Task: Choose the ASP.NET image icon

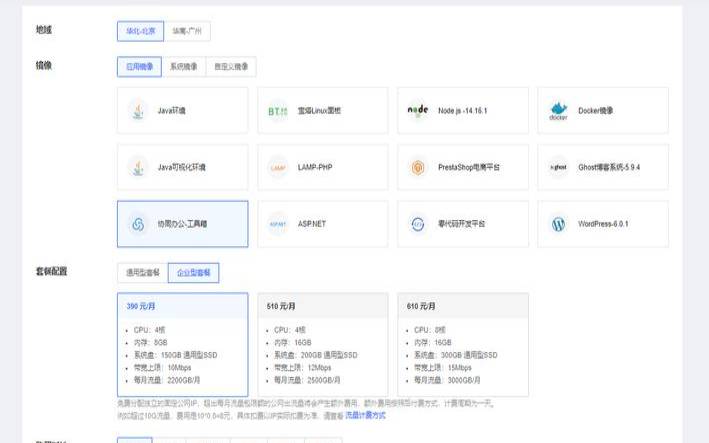Action: [x=278, y=224]
